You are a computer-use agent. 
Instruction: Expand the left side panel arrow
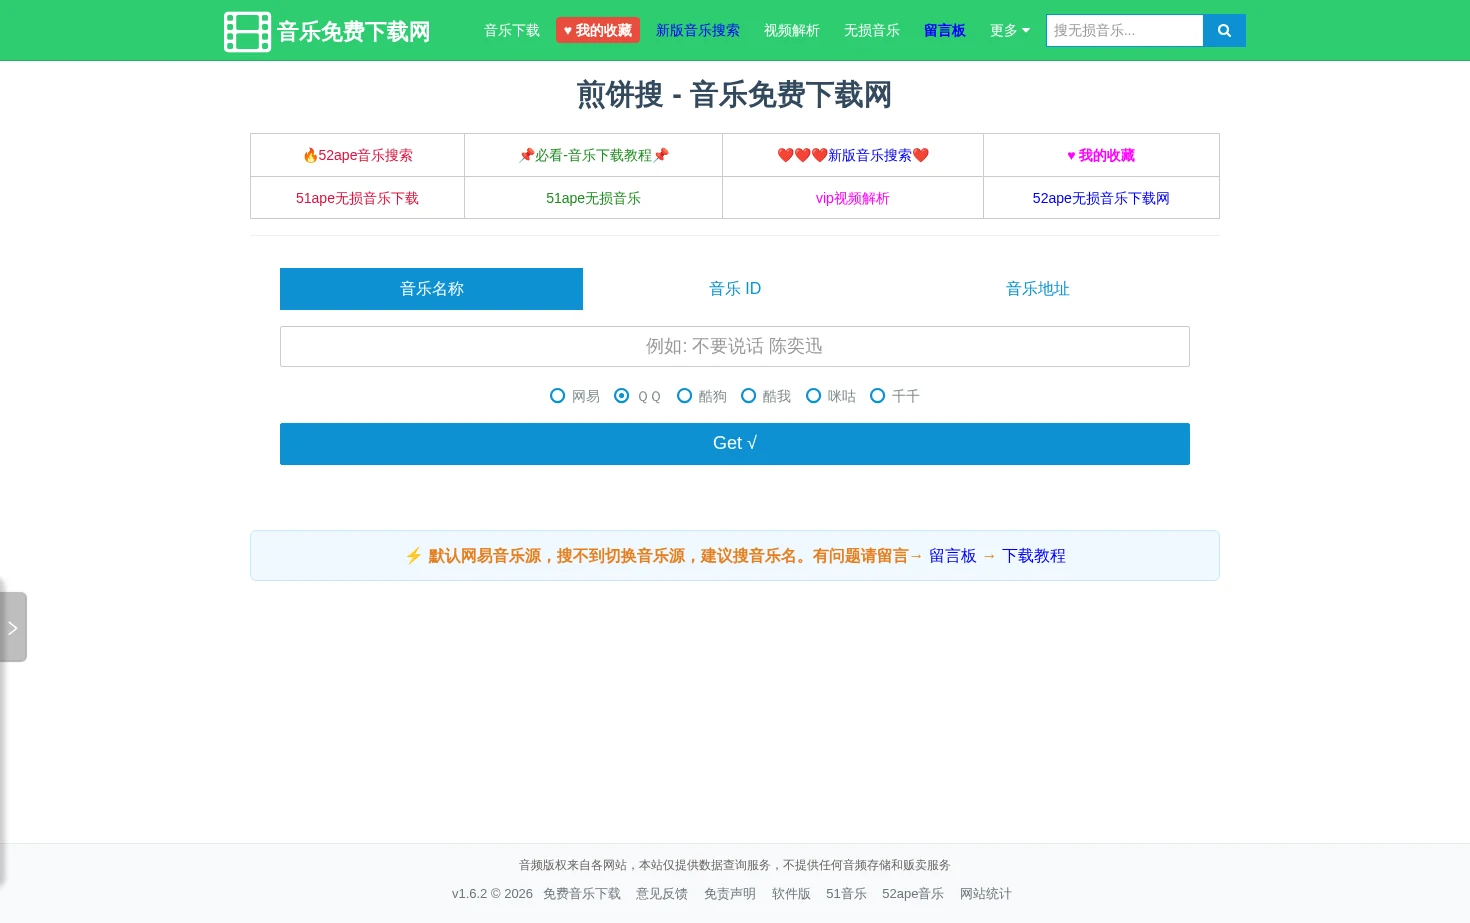(x=13, y=627)
